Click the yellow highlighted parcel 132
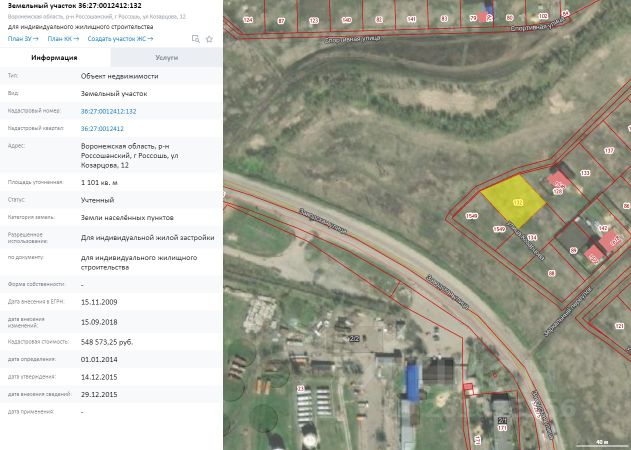This screenshot has width=631, height=450. point(515,200)
